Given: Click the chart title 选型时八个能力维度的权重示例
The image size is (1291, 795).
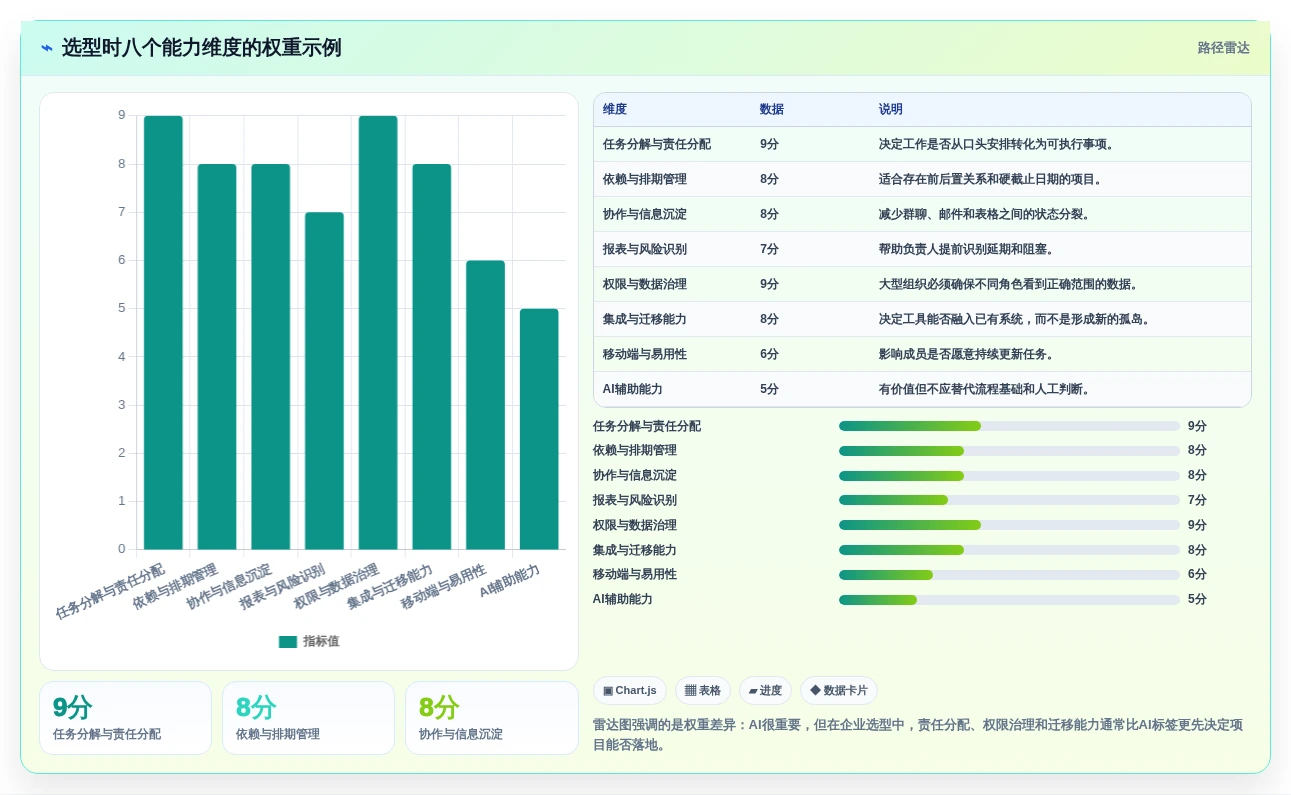Looking at the screenshot, I should pos(201,48).
